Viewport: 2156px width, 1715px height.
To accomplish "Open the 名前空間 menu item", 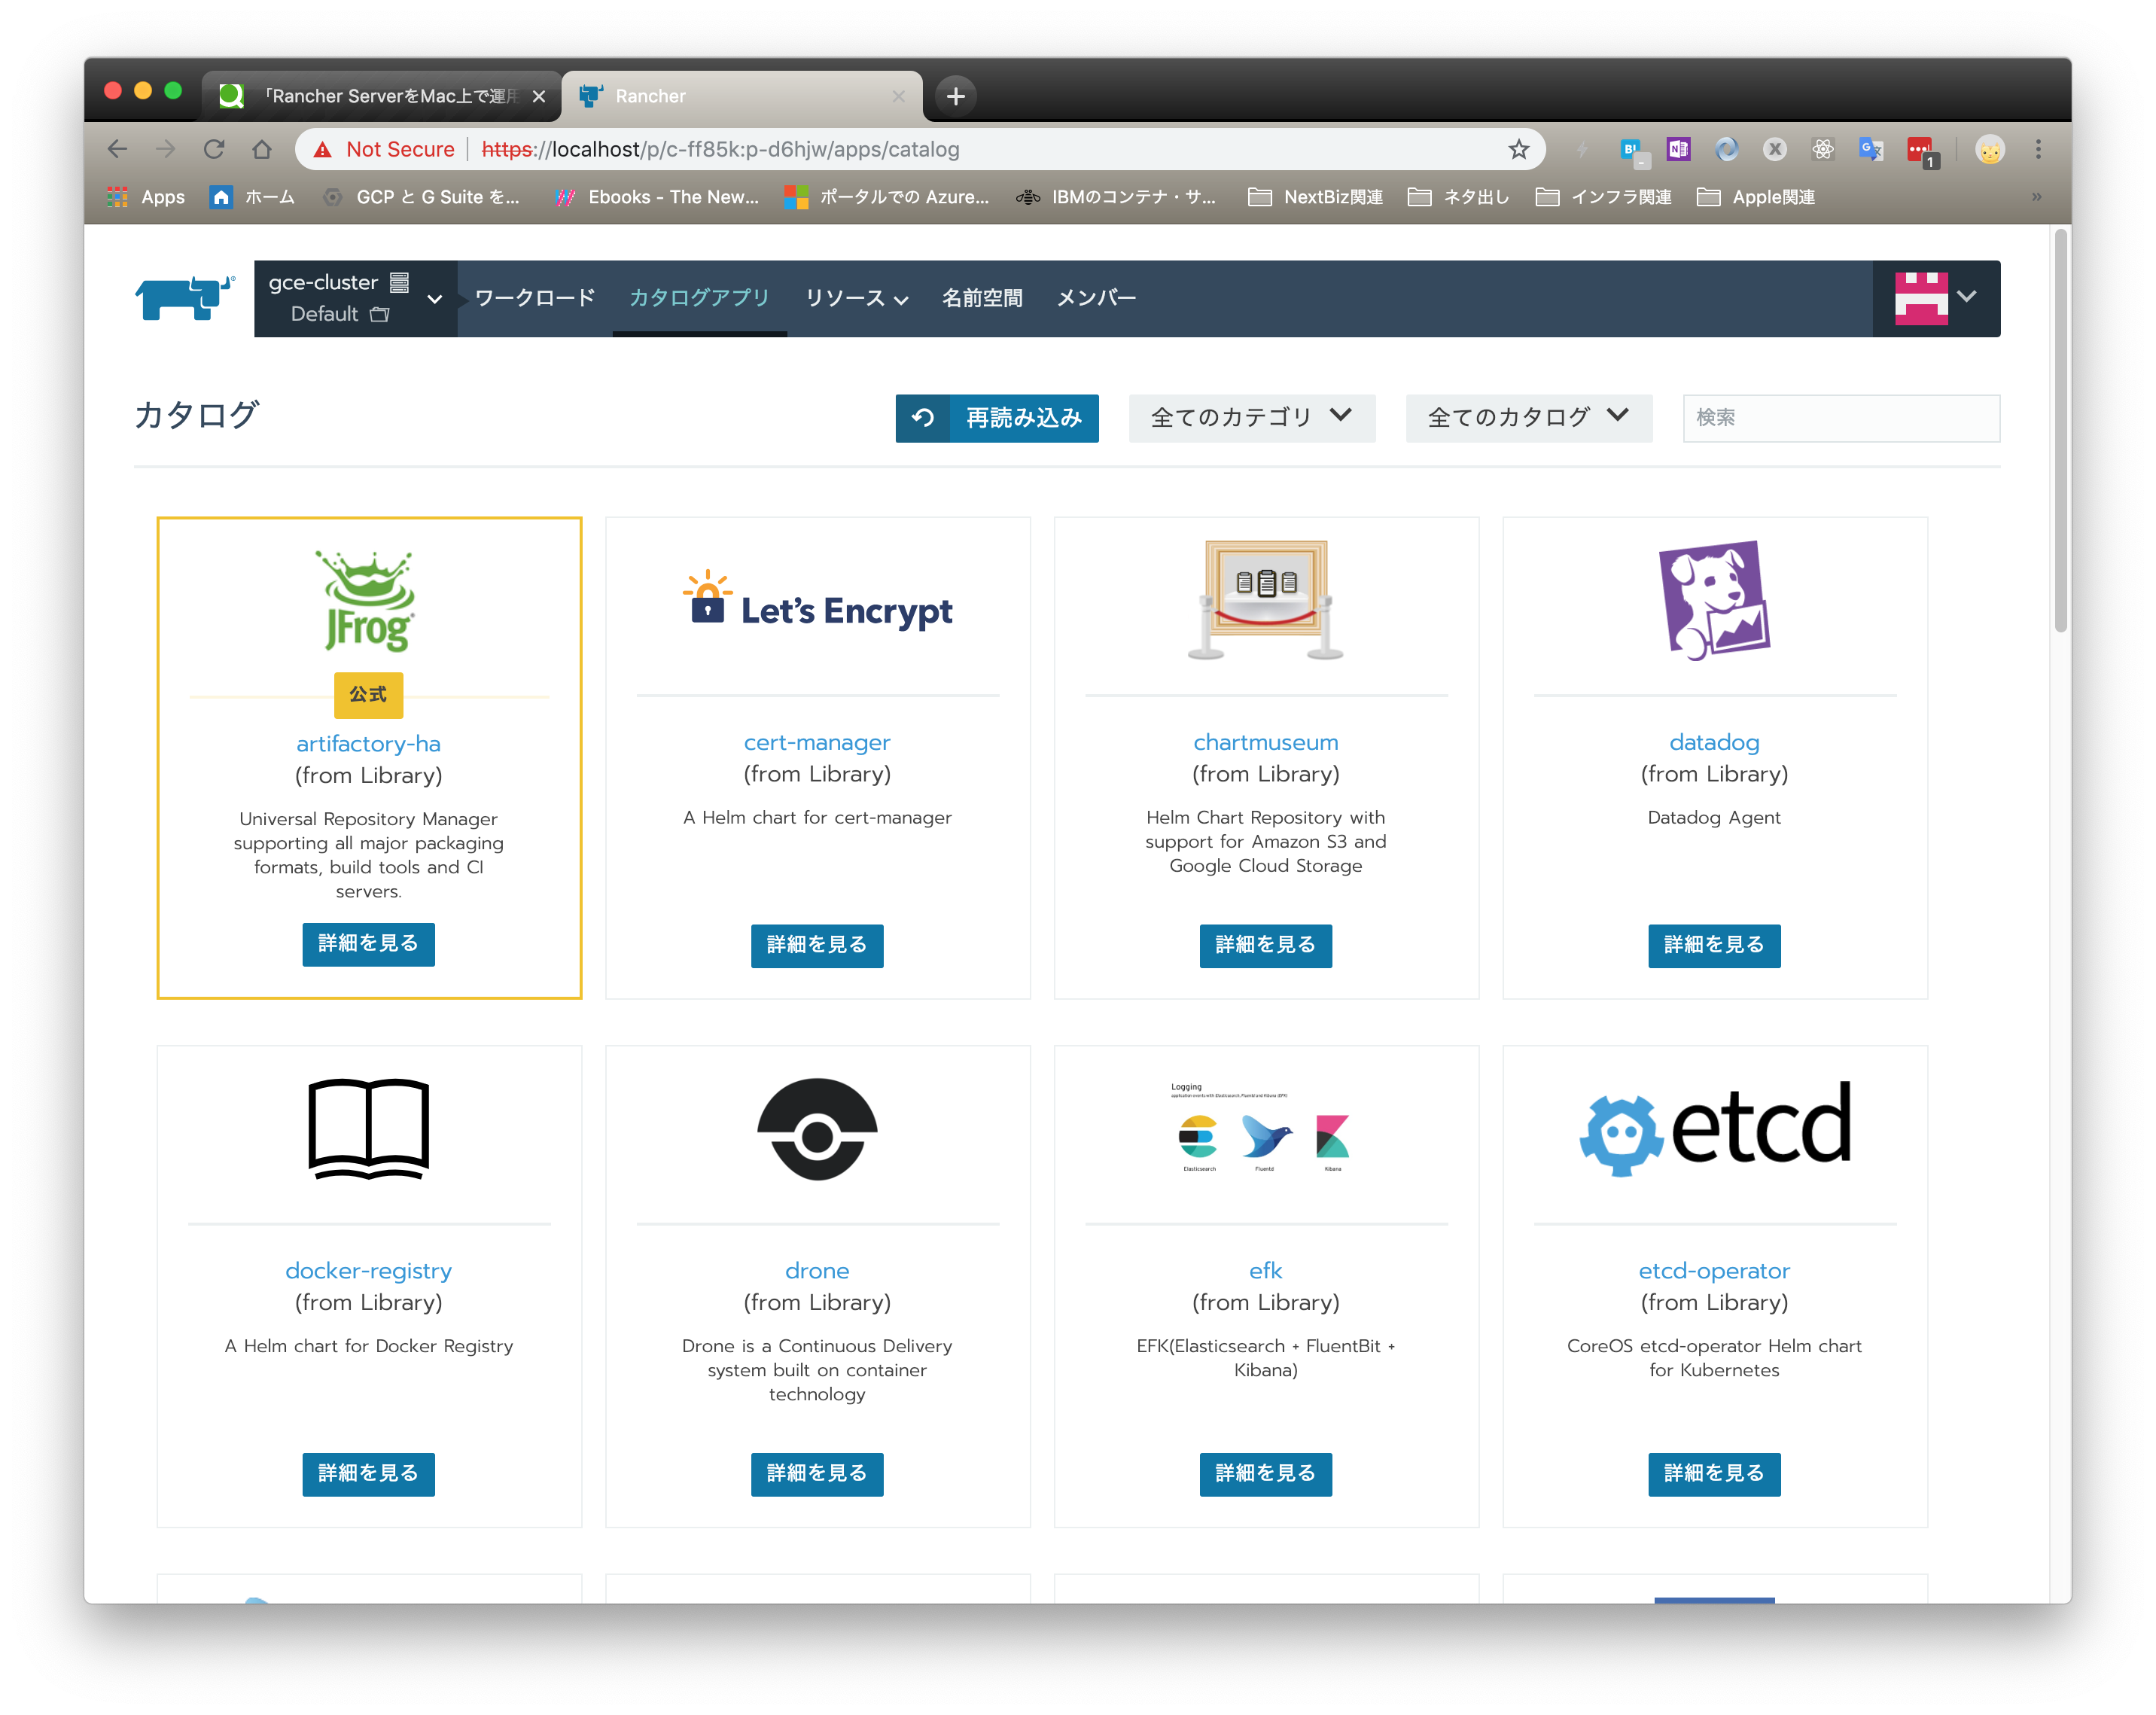I will coord(982,297).
